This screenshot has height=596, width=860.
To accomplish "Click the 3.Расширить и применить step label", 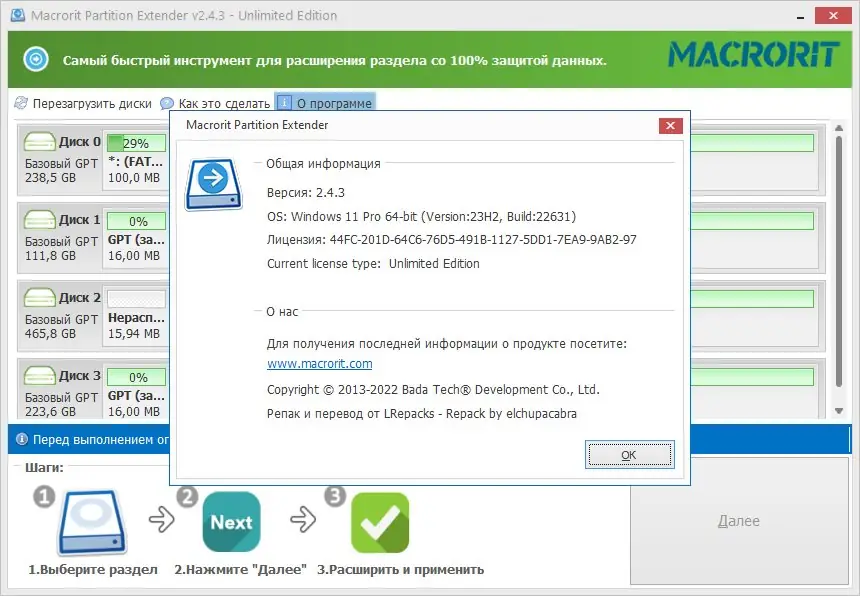I will [x=400, y=570].
